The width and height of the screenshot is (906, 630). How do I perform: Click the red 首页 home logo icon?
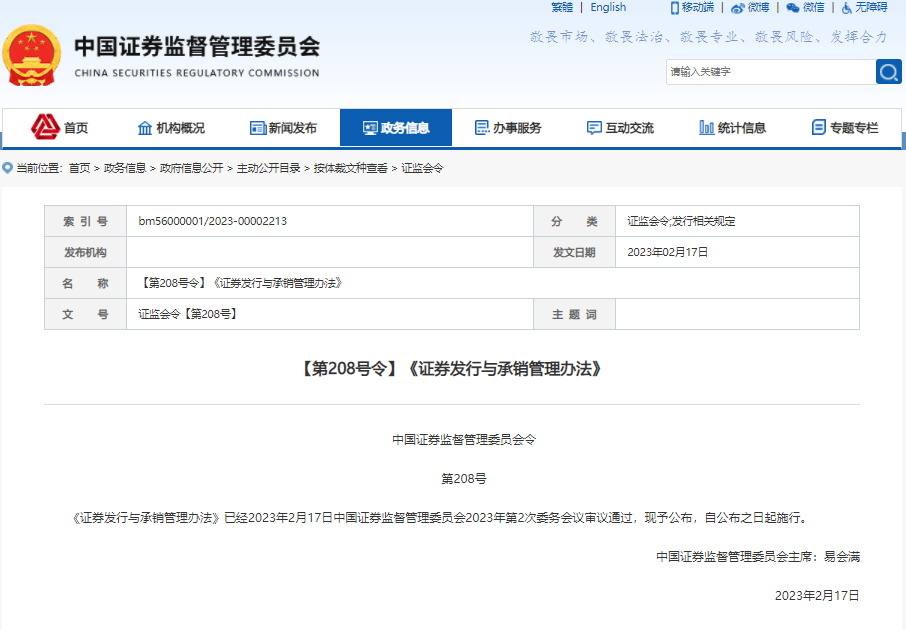[x=46, y=127]
